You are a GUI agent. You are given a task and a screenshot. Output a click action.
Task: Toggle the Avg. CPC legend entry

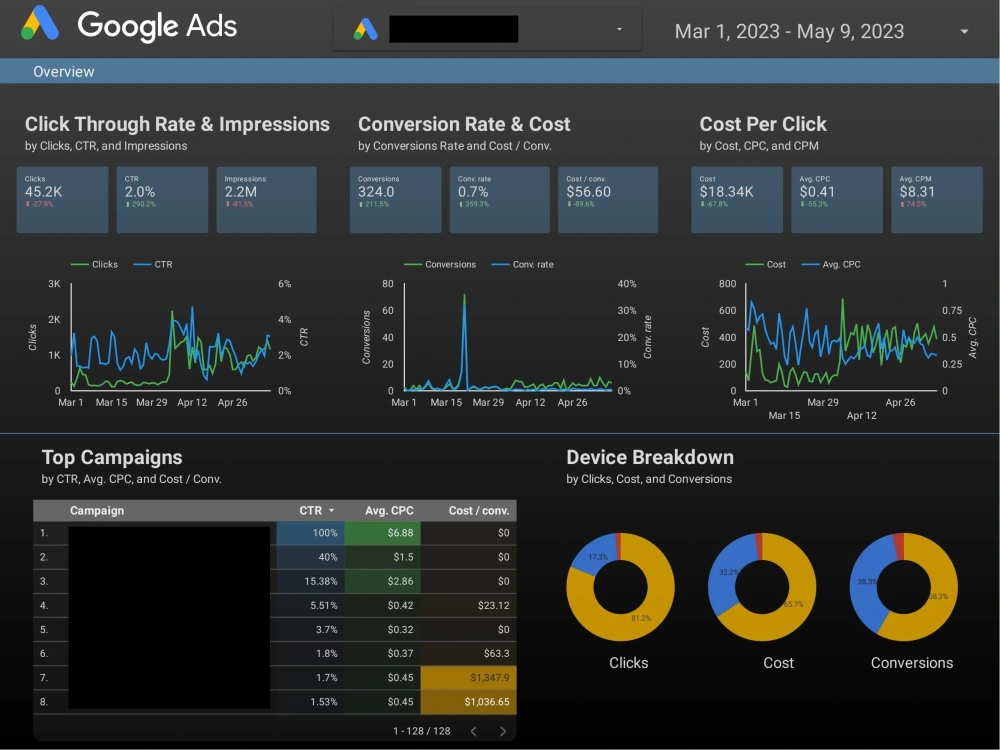[831, 264]
